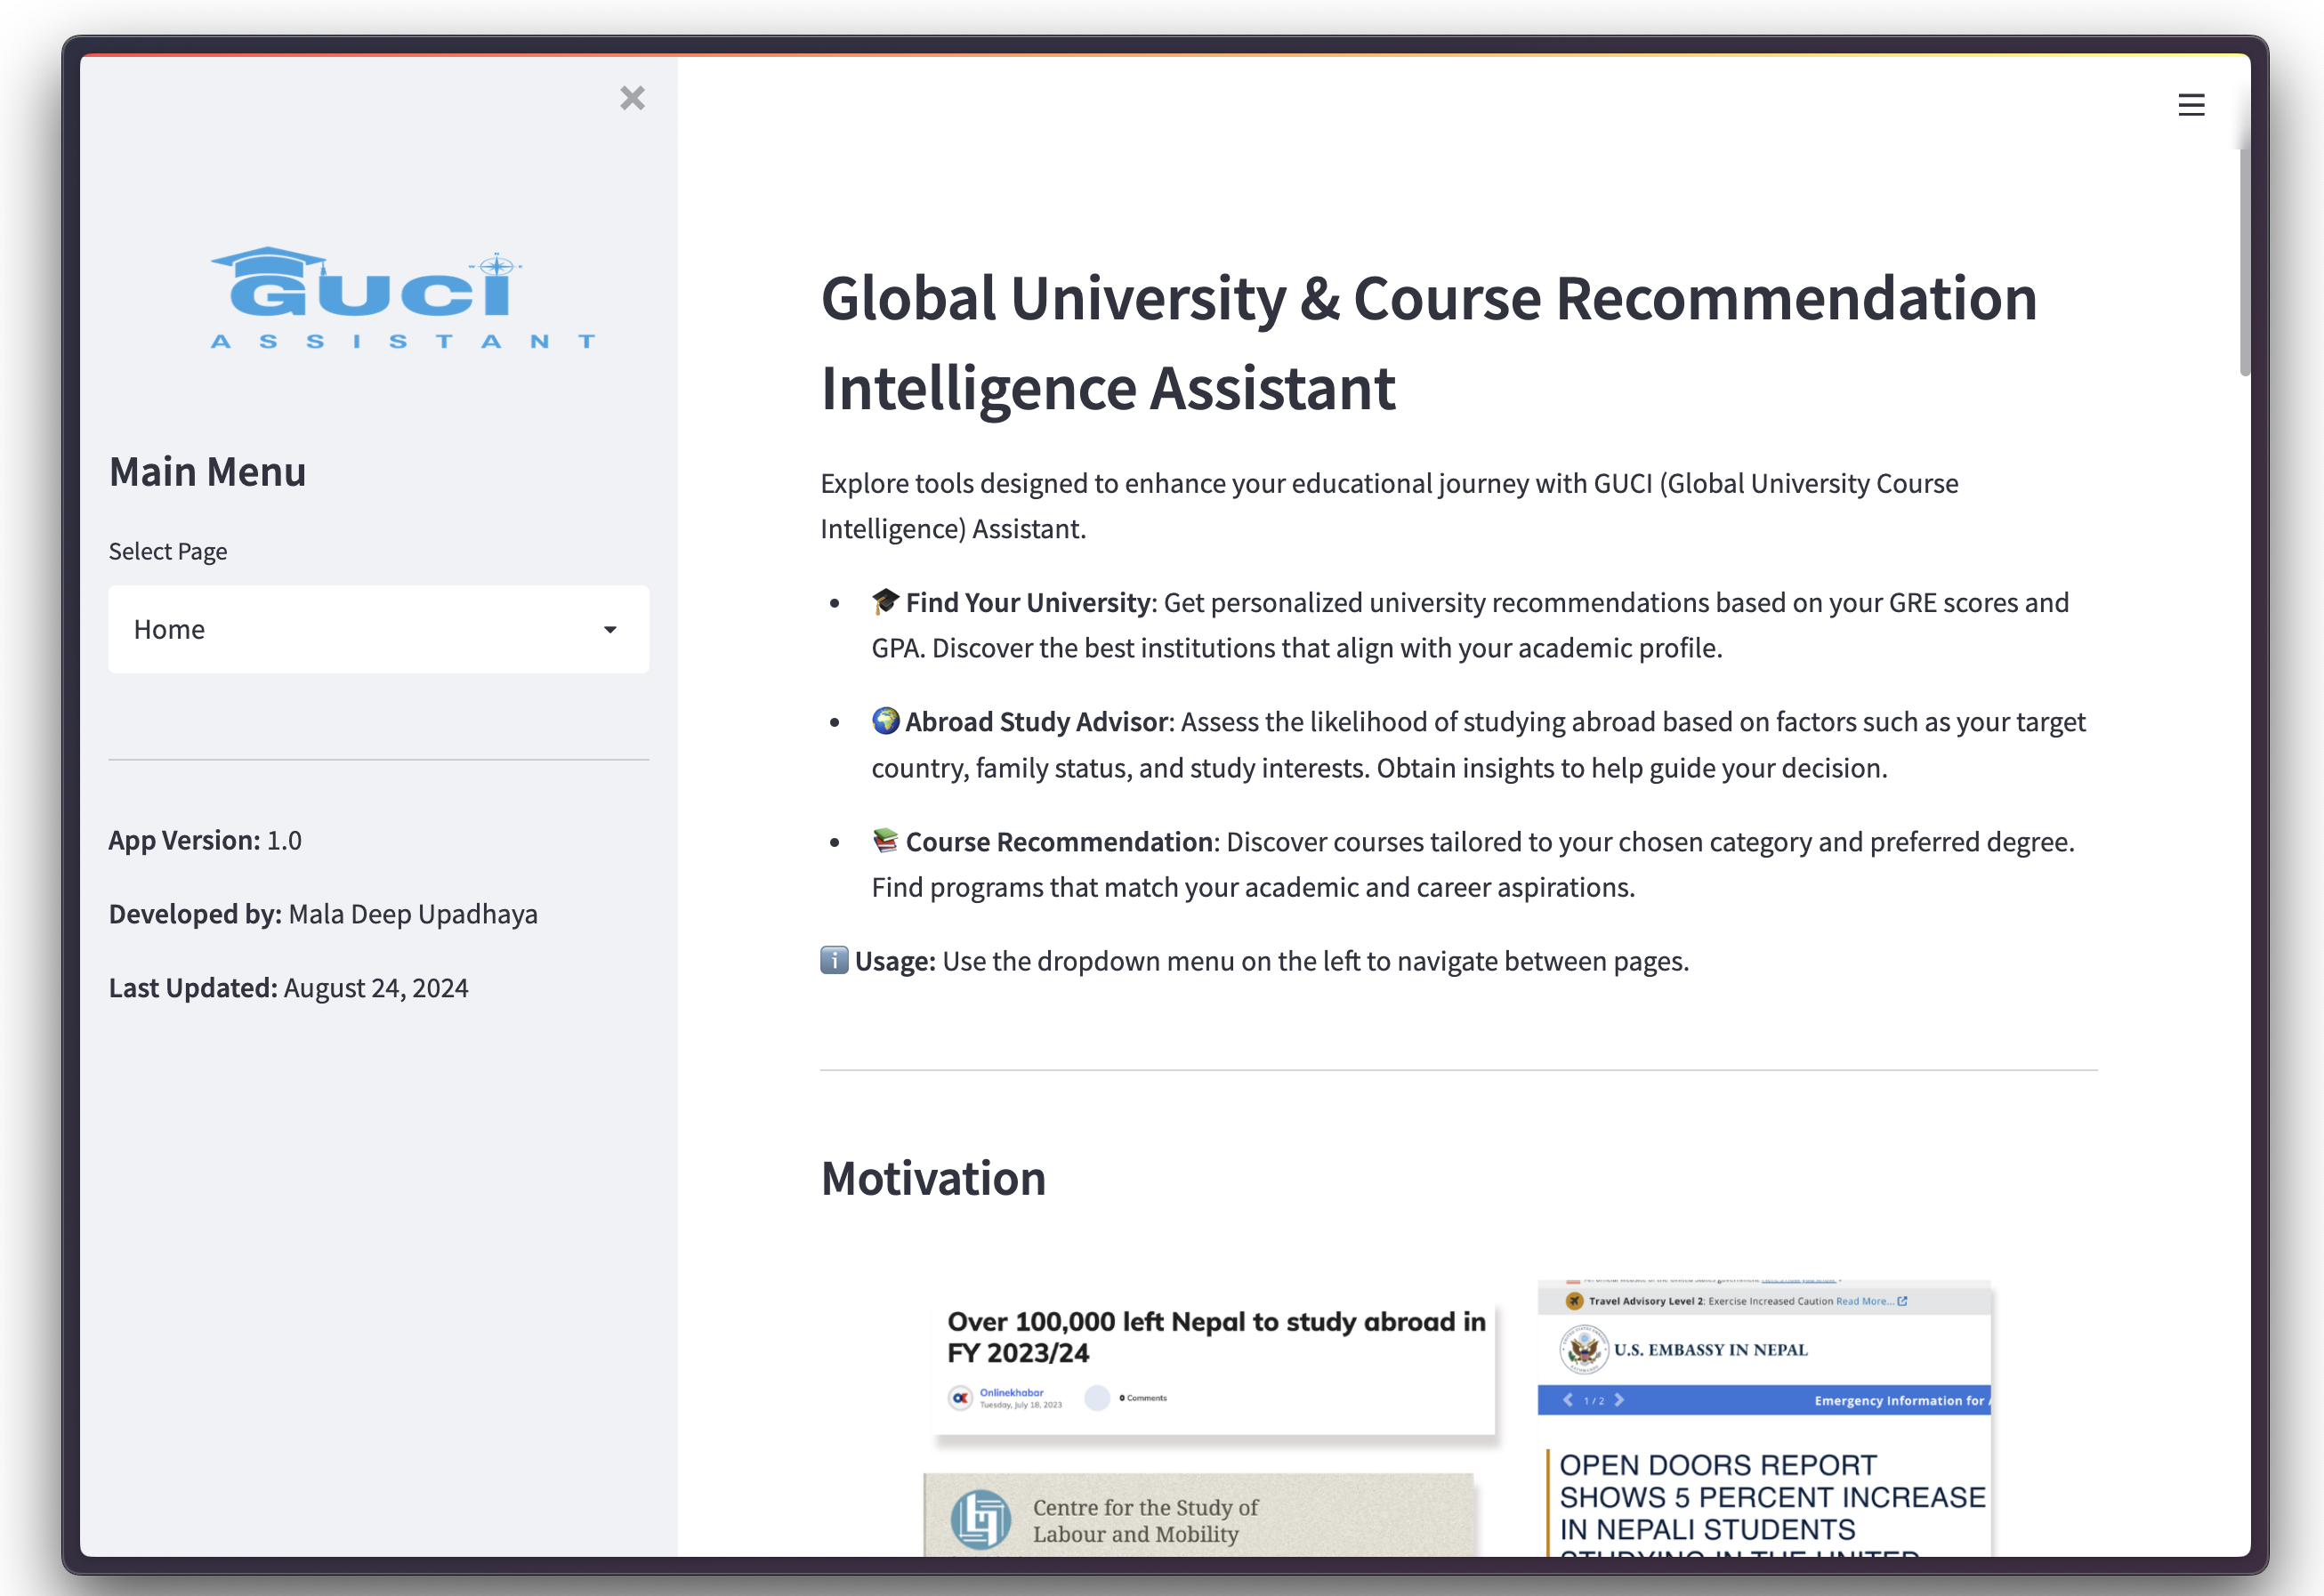Close the sidebar with the X icon
This screenshot has height=1596, width=2324.
632,98
